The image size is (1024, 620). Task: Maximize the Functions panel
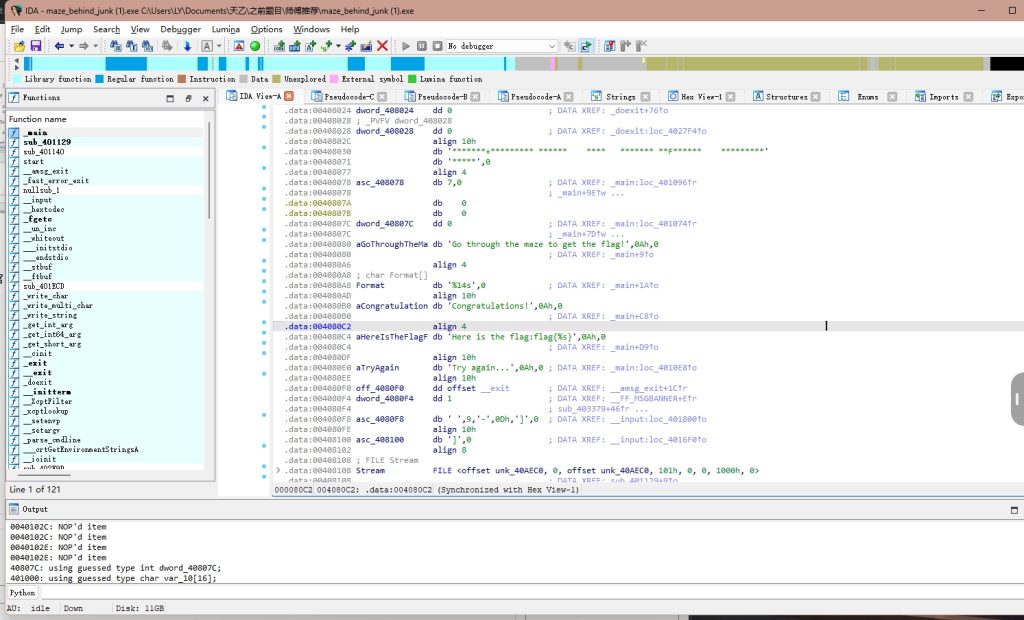pyautogui.click(x=170, y=98)
